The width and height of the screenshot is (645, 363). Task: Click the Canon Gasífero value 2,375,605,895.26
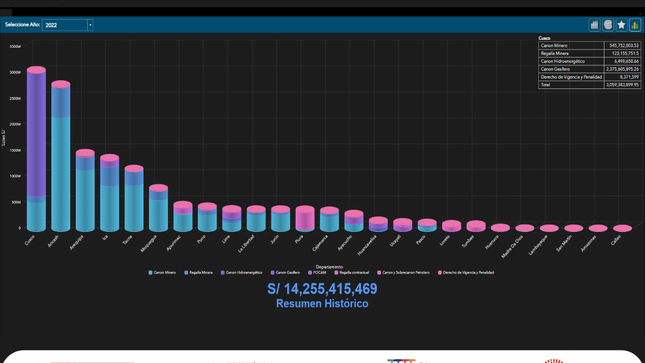pyautogui.click(x=622, y=69)
